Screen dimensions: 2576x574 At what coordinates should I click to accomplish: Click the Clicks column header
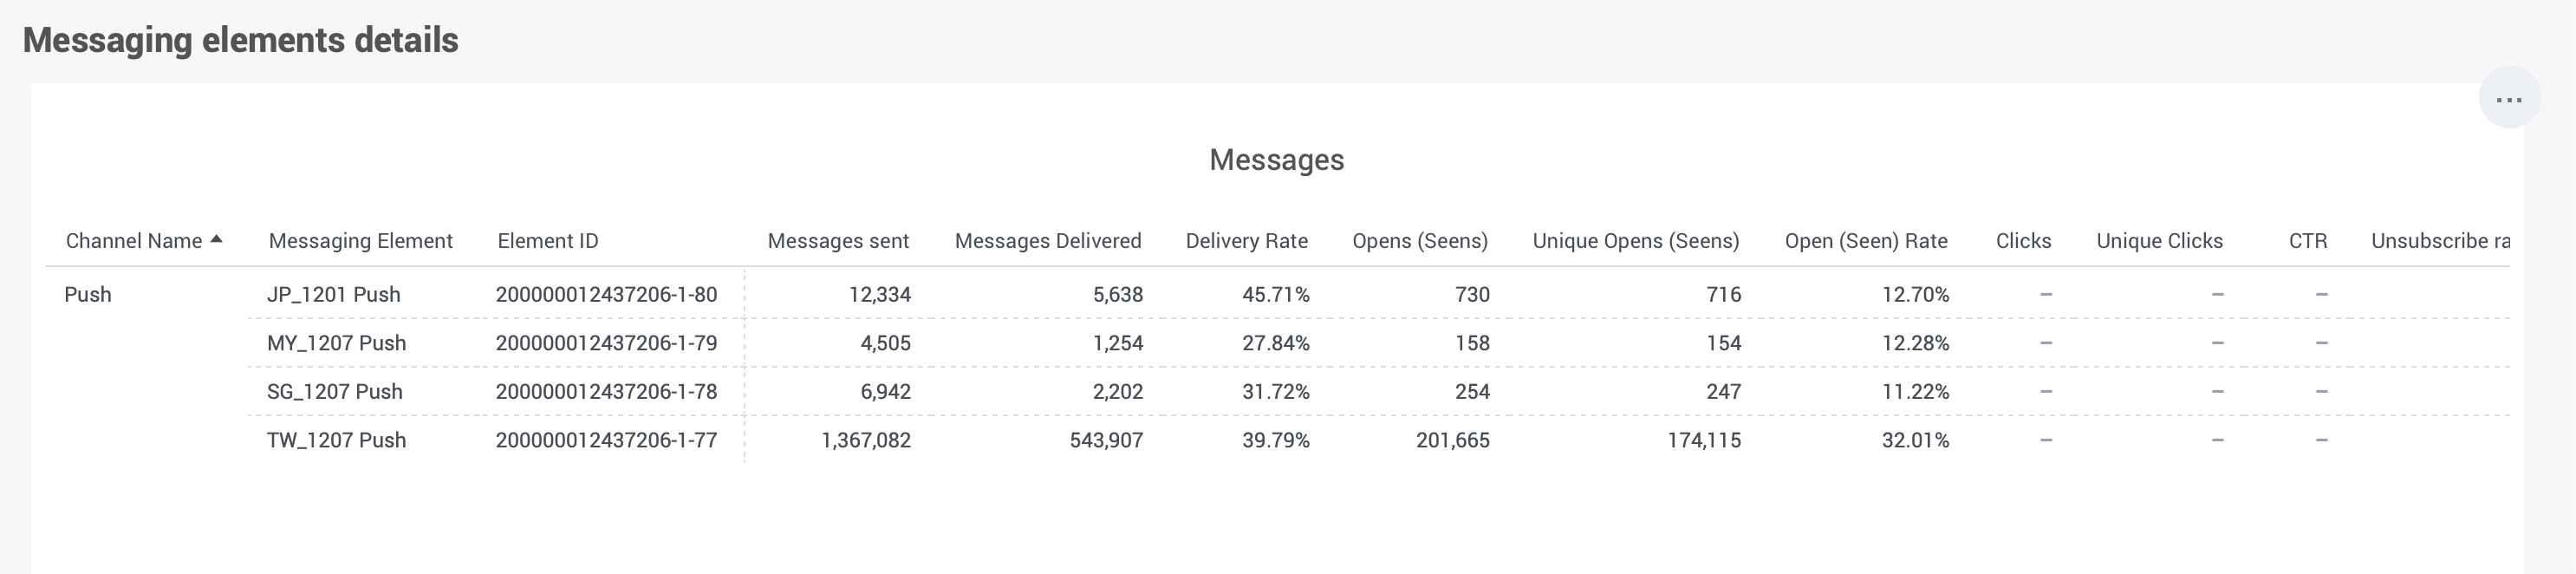[x=2023, y=241]
